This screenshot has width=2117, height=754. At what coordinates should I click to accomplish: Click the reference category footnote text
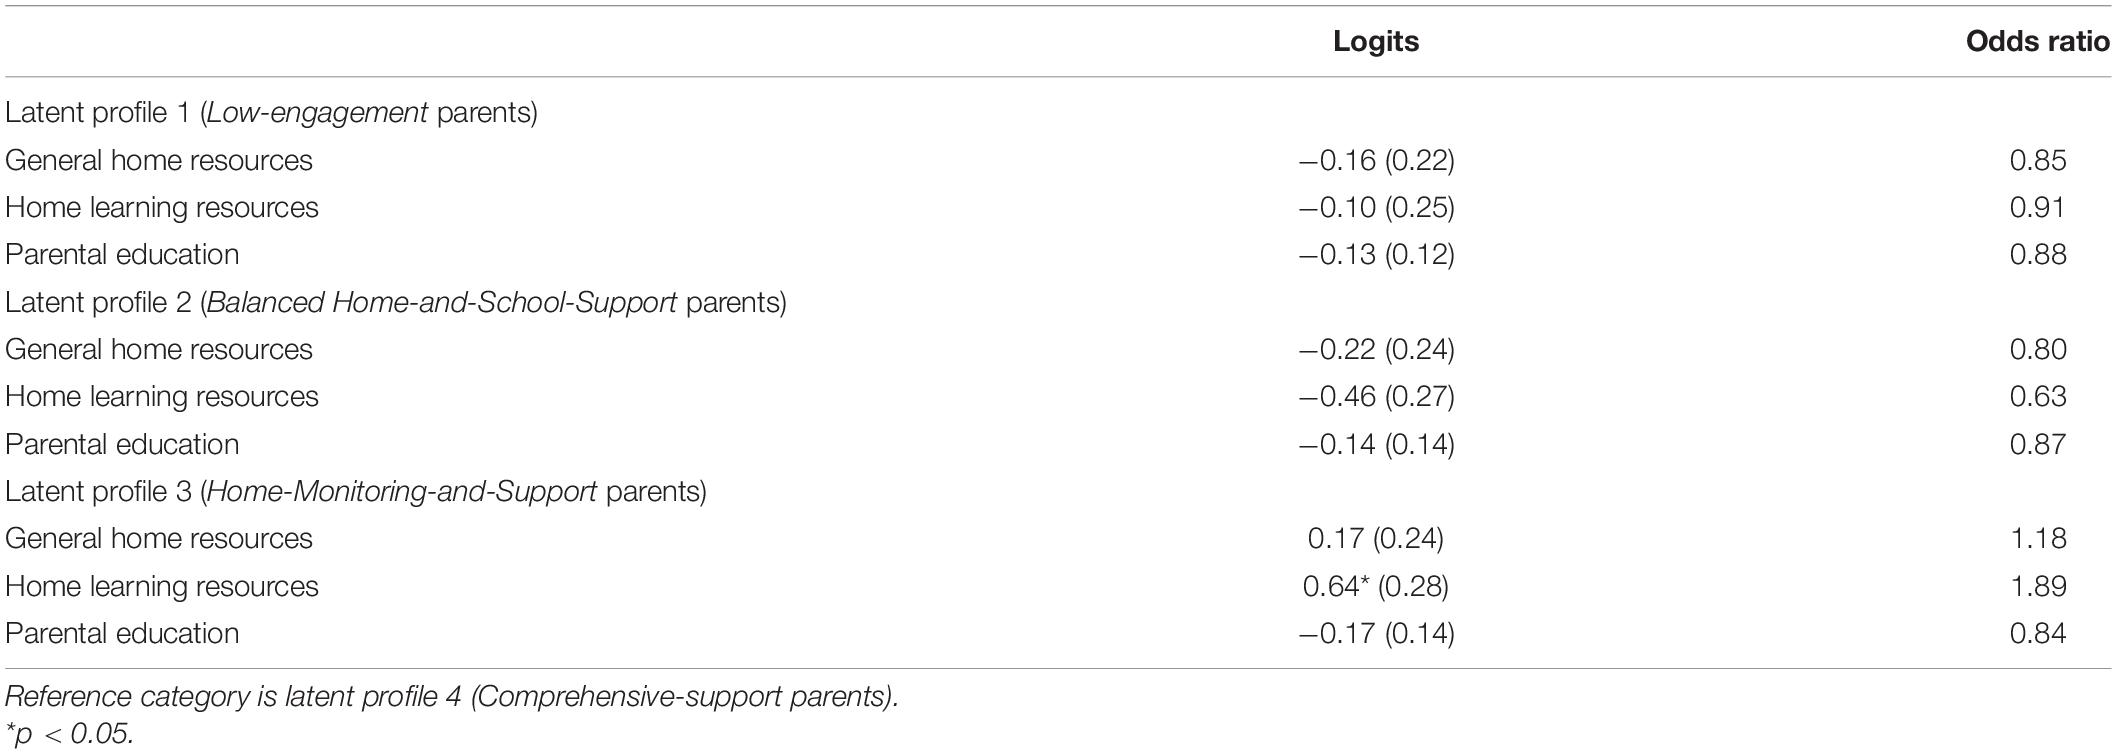pyautogui.click(x=451, y=697)
